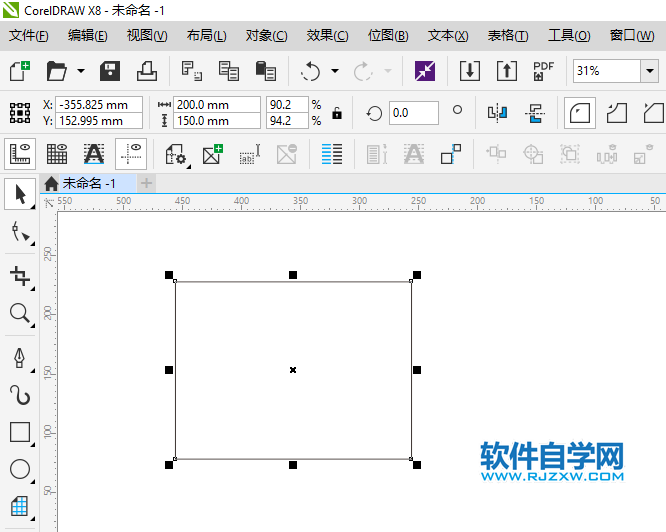Click the round corner button
The height and width of the screenshot is (532, 666).
580,113
